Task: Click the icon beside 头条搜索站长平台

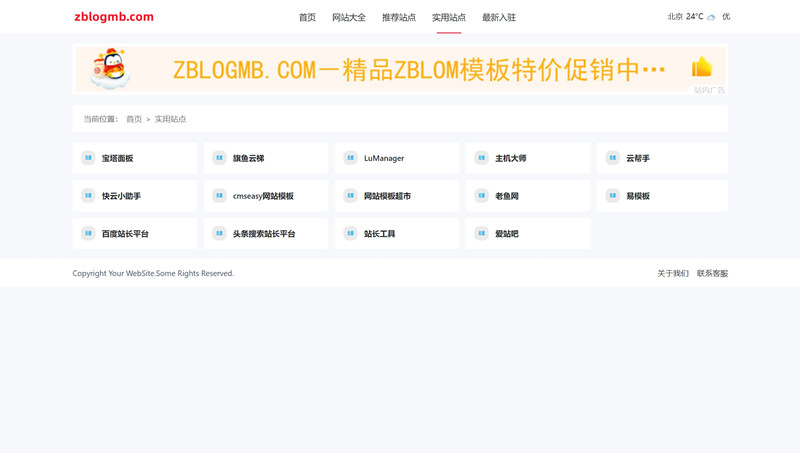Action: click(219, 233)
